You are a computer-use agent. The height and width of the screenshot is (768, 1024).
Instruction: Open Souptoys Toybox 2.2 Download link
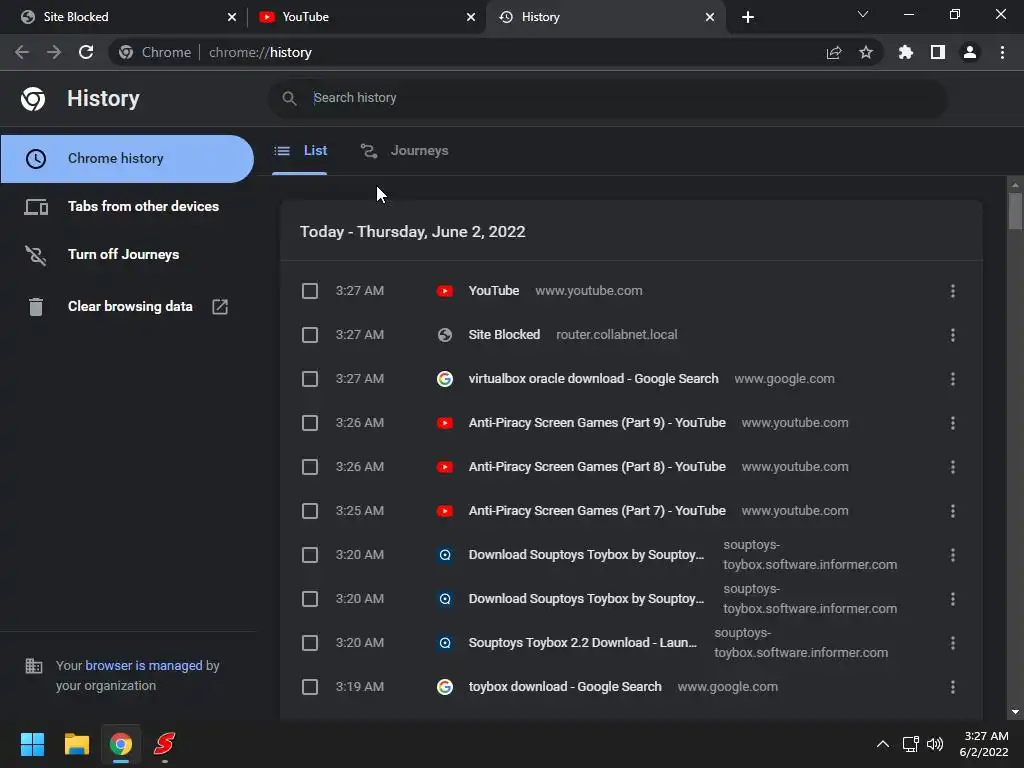[x=583, y=643]
